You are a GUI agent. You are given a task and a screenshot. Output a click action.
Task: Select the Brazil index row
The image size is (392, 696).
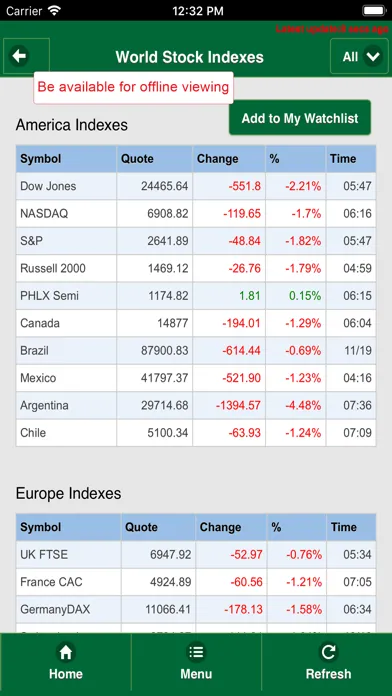196,351
